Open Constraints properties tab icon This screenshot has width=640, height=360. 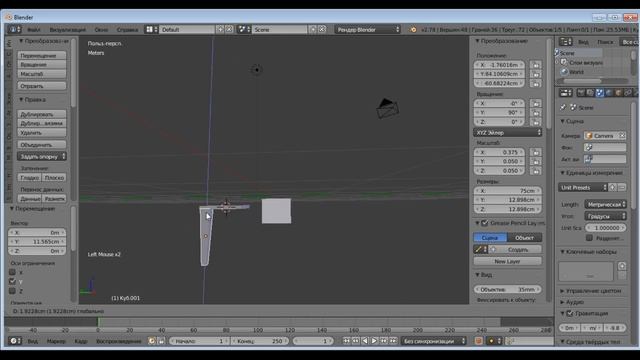coord(628,93)
